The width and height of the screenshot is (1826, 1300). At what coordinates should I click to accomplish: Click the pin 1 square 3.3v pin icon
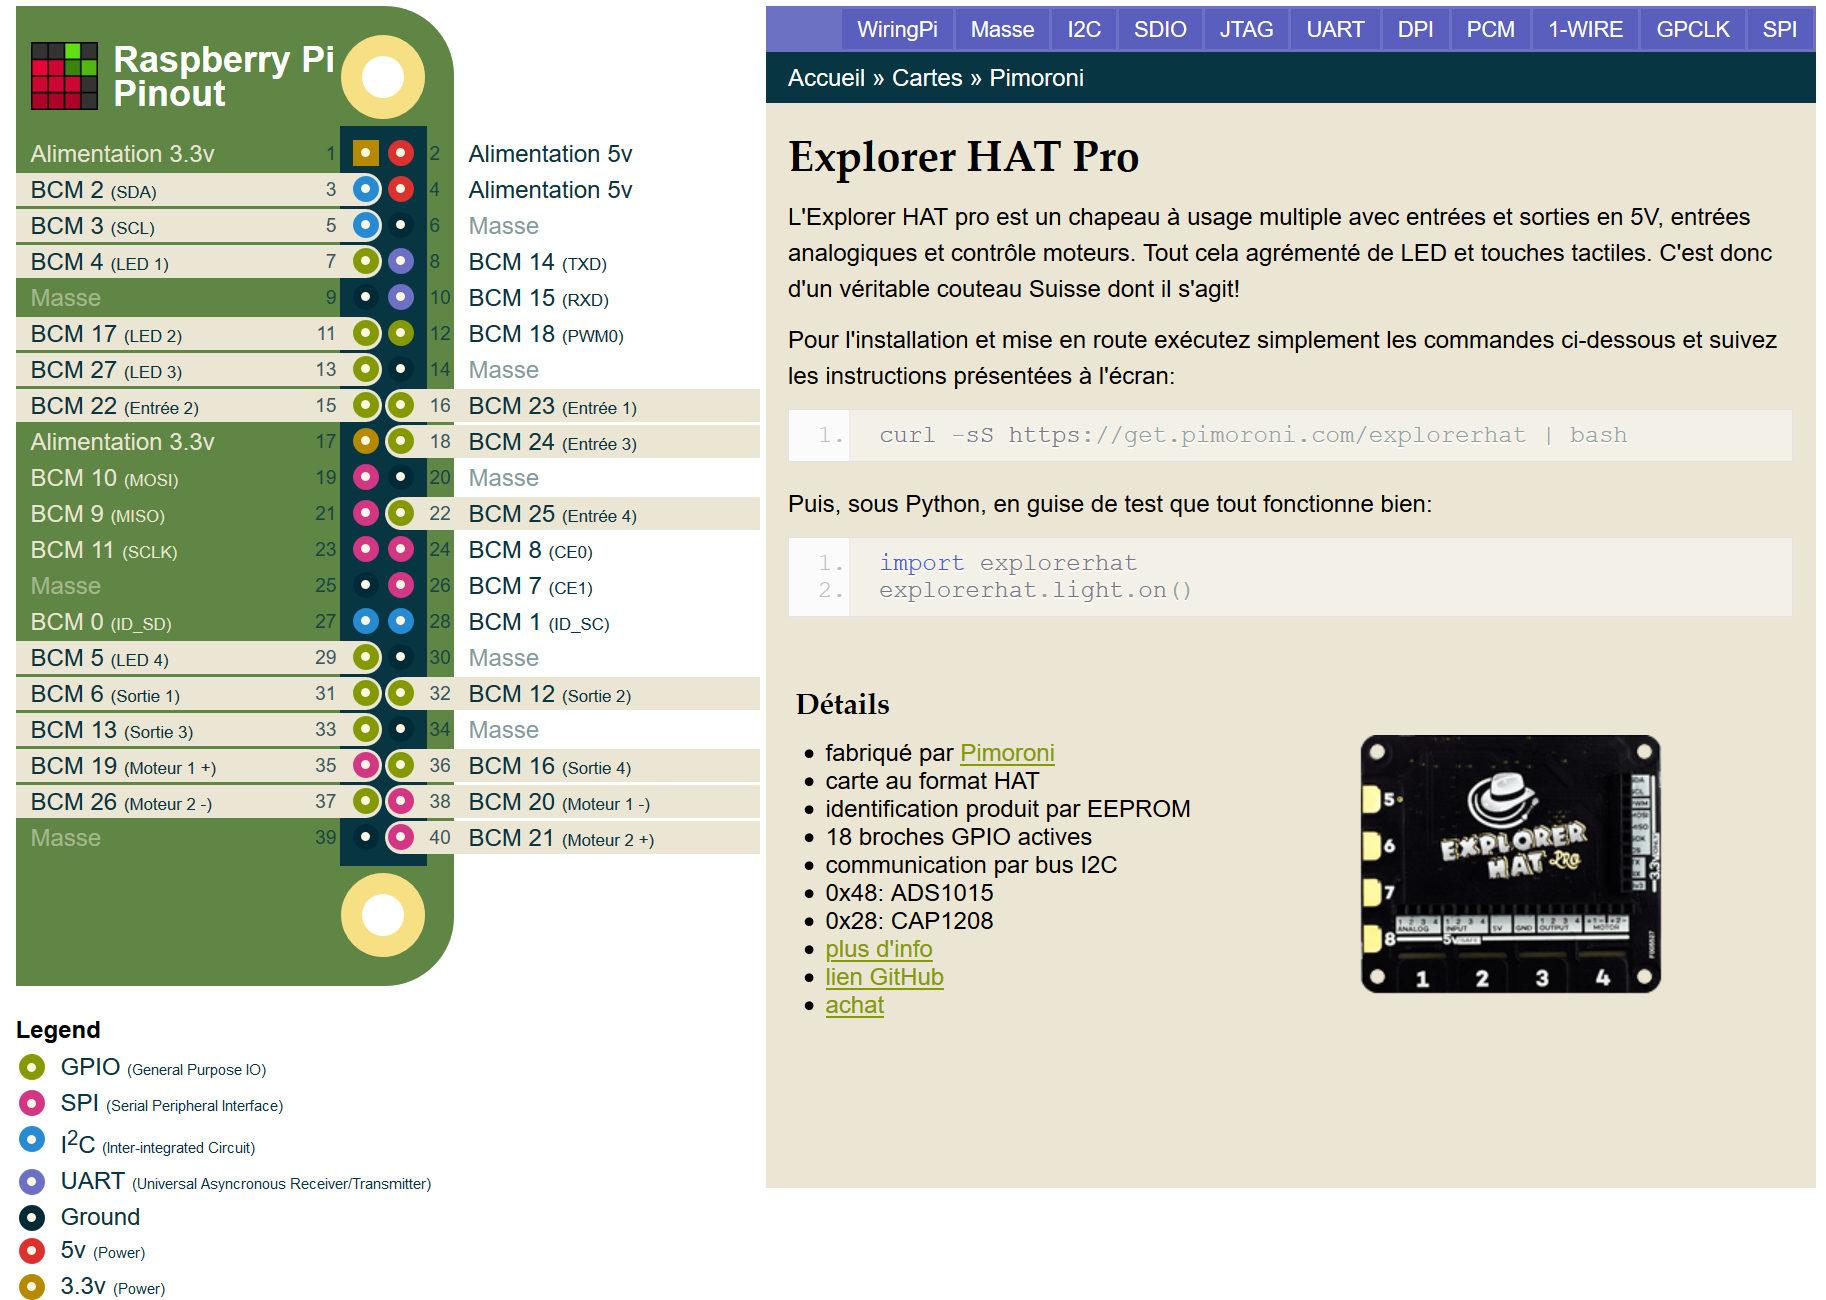click(366, 153)
